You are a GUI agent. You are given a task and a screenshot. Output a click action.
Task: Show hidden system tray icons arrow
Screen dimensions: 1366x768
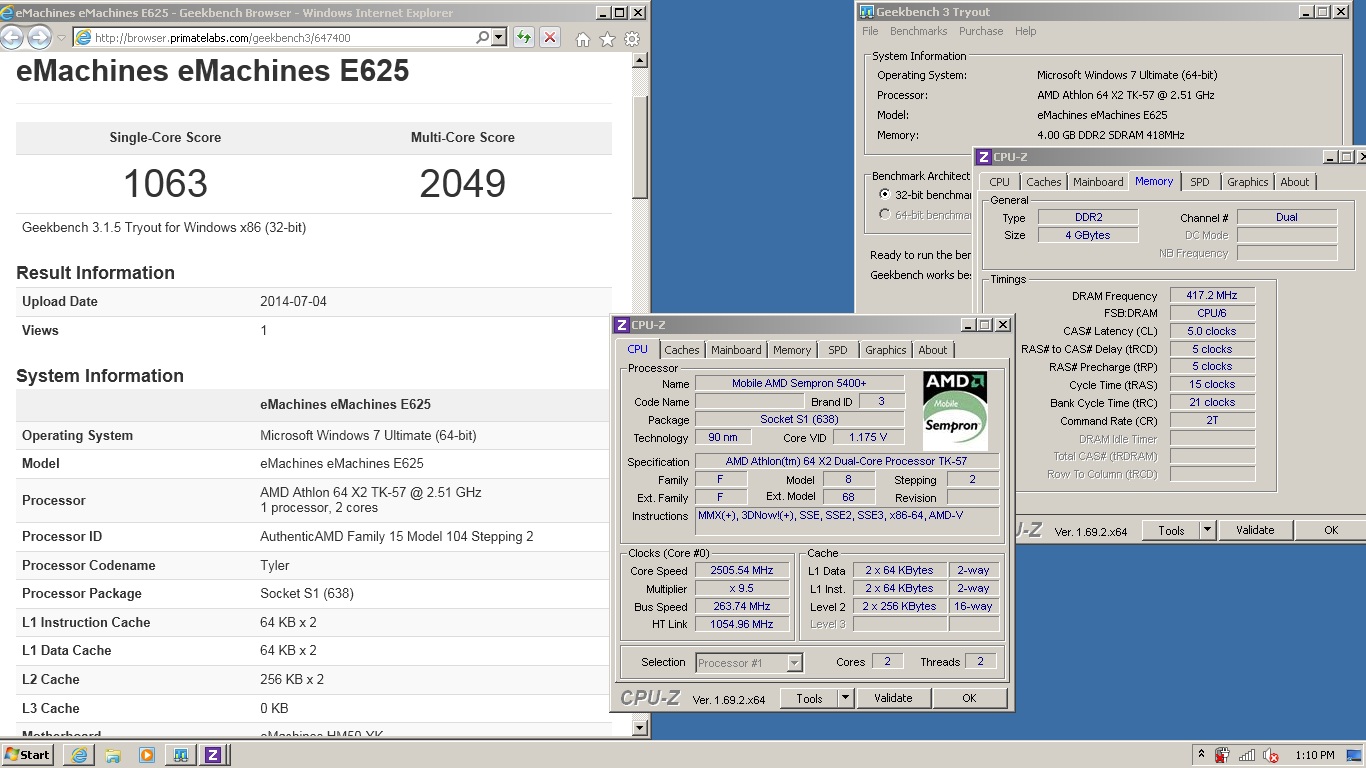pyautogui.click(x=1201, y=755)
